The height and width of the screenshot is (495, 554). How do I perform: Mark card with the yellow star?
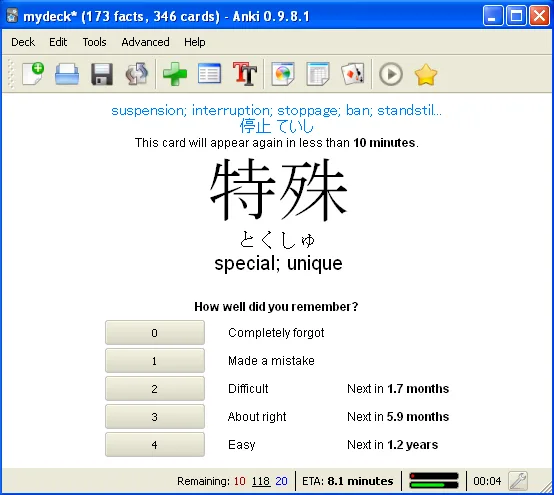[x=426, y=74]
